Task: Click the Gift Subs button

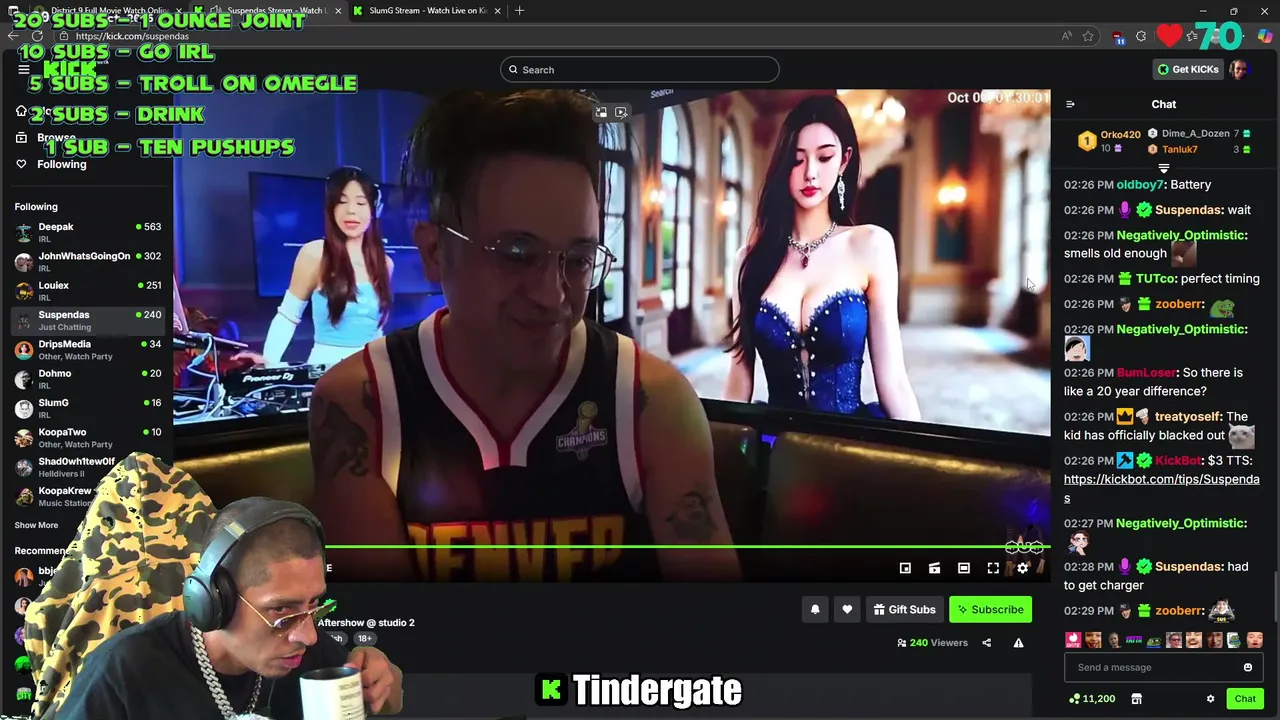Action: click(904, 609)
